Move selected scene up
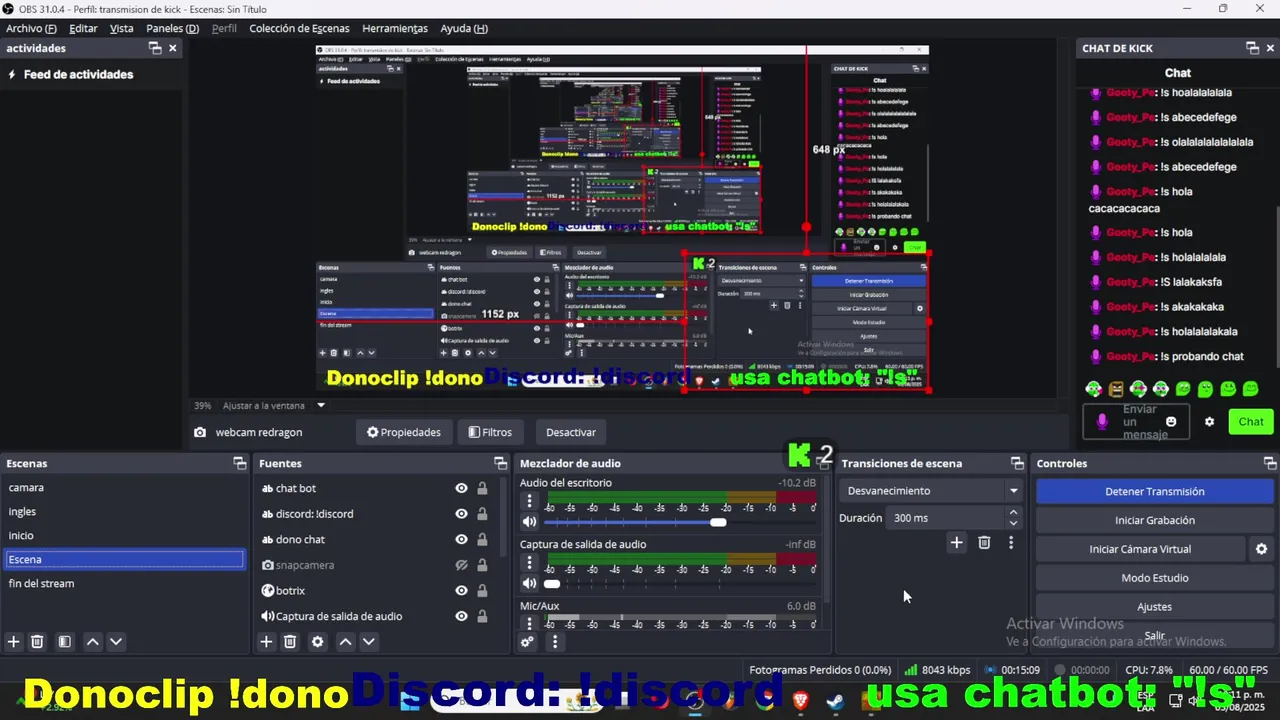Screen dimensions: 1280x720 [92, 642]
